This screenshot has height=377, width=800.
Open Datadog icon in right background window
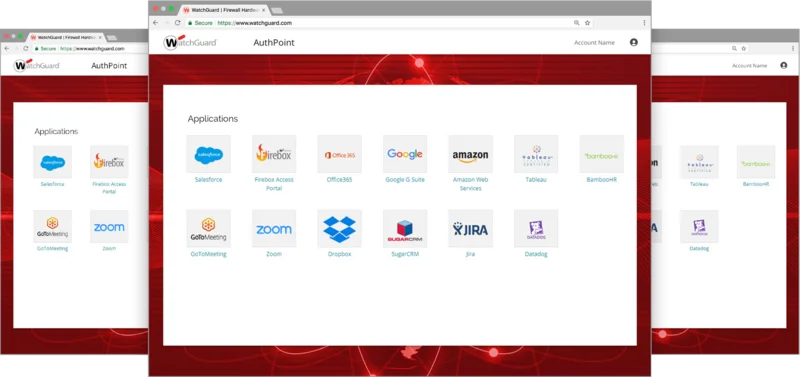(699, 227)
